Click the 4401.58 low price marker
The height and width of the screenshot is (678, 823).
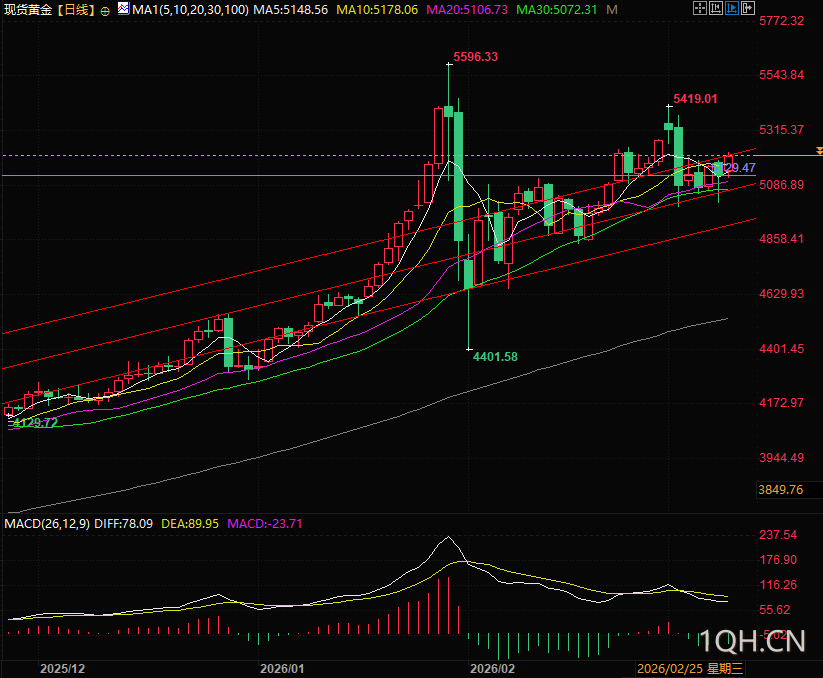pos(494,356)
